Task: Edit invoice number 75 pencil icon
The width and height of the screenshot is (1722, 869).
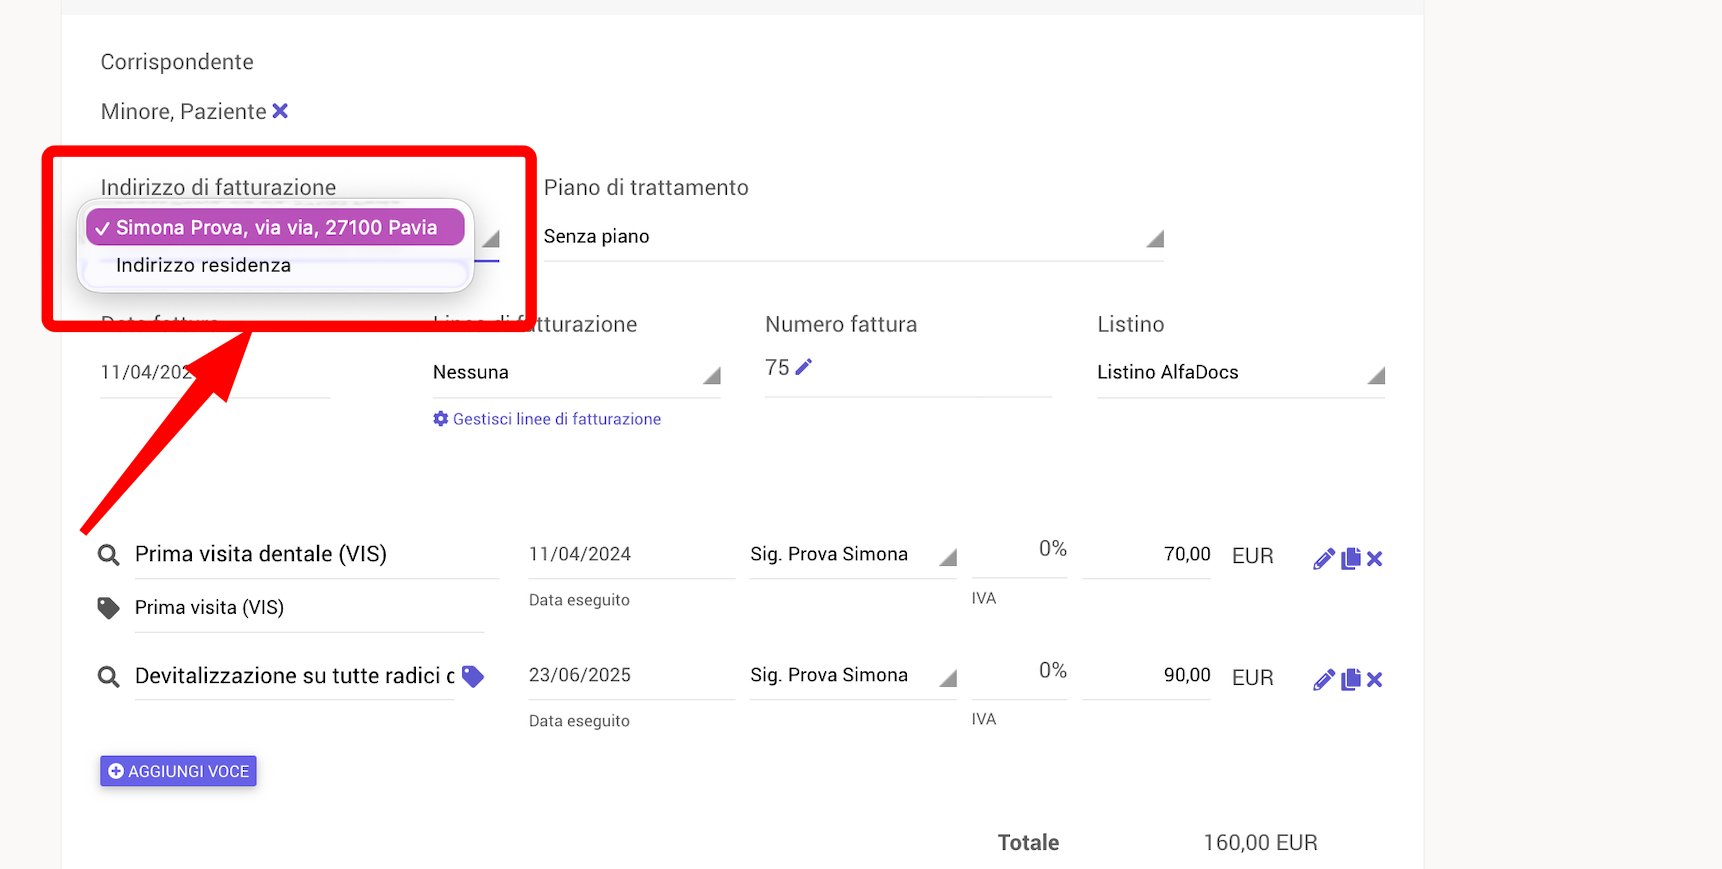Action: (803, 367)
